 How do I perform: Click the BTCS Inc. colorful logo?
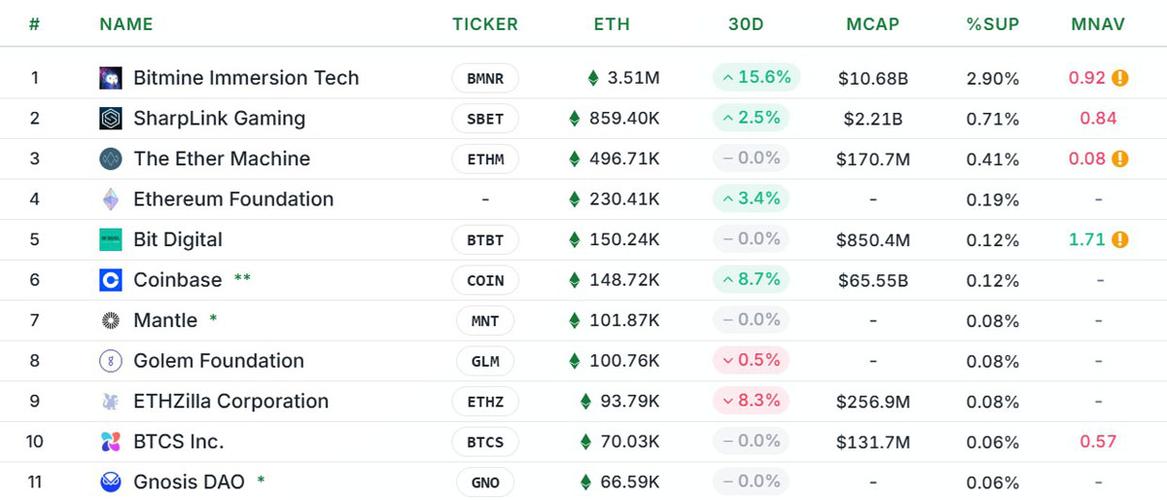[x=111, y=442]
